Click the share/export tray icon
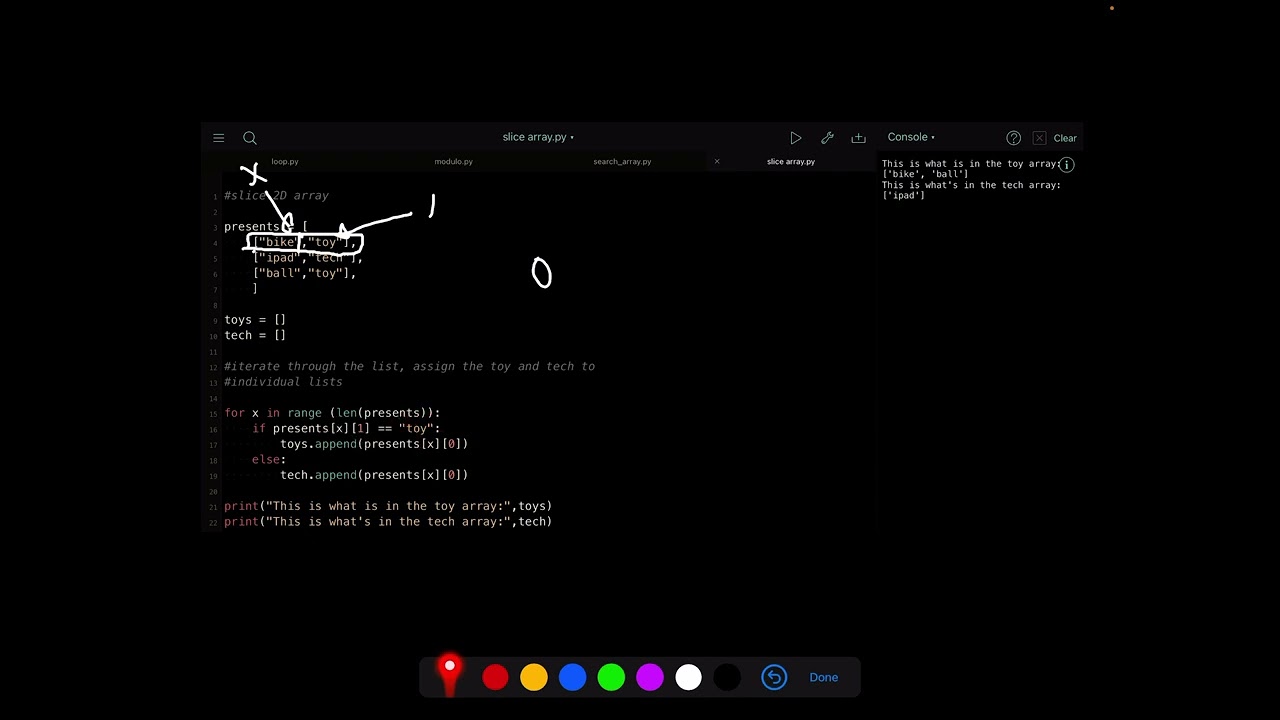 858,138
